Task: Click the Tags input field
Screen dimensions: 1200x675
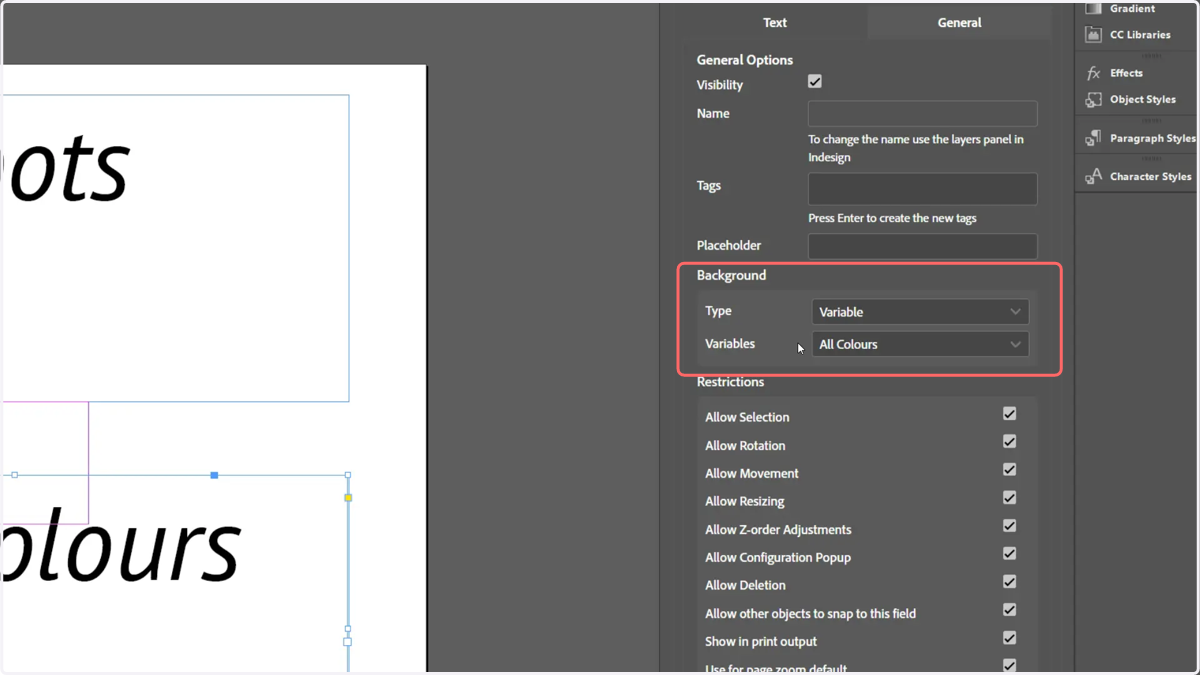Action: [922, 189]
